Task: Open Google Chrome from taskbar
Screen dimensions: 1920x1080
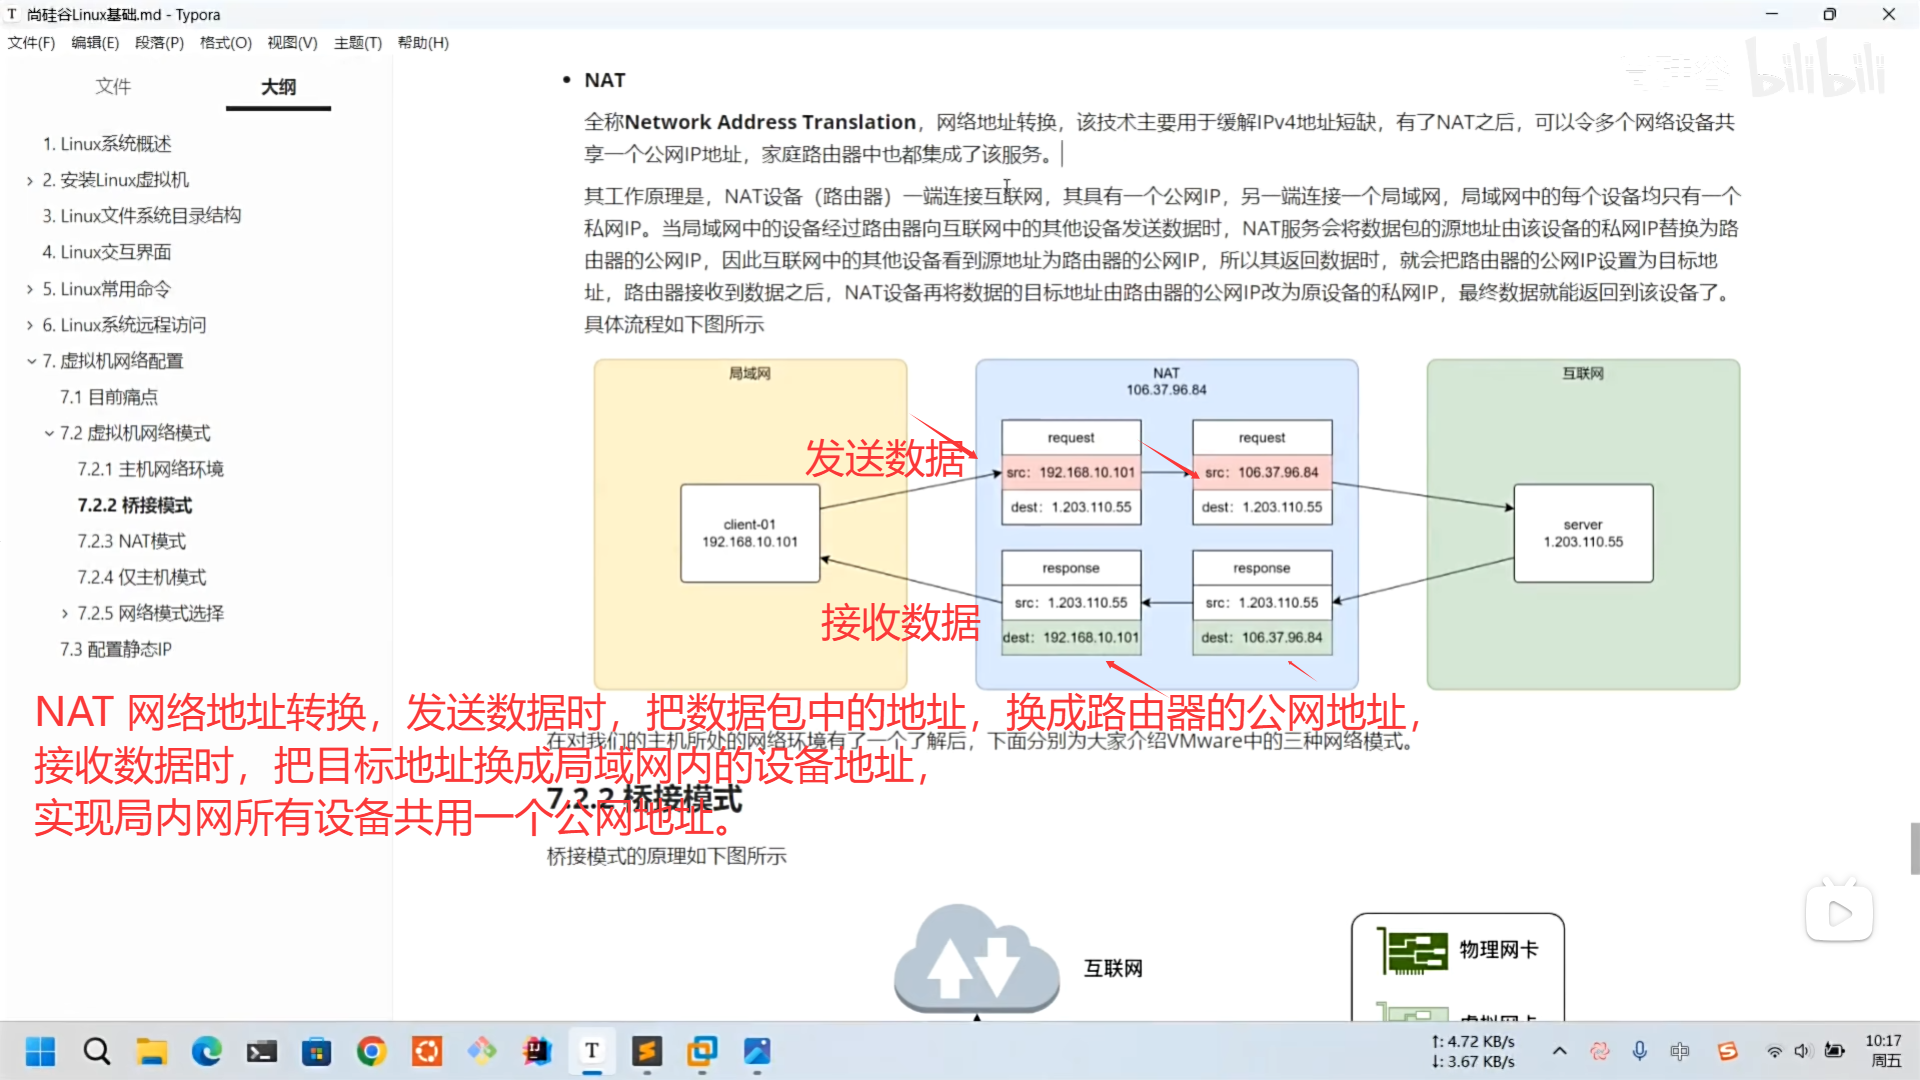Action: tap(372, 1051)
